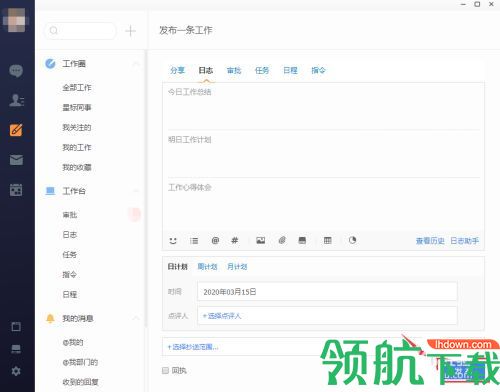Add a topic with the # icon
The width and height of the screenshot is (500, 392).
click(235, 240)
